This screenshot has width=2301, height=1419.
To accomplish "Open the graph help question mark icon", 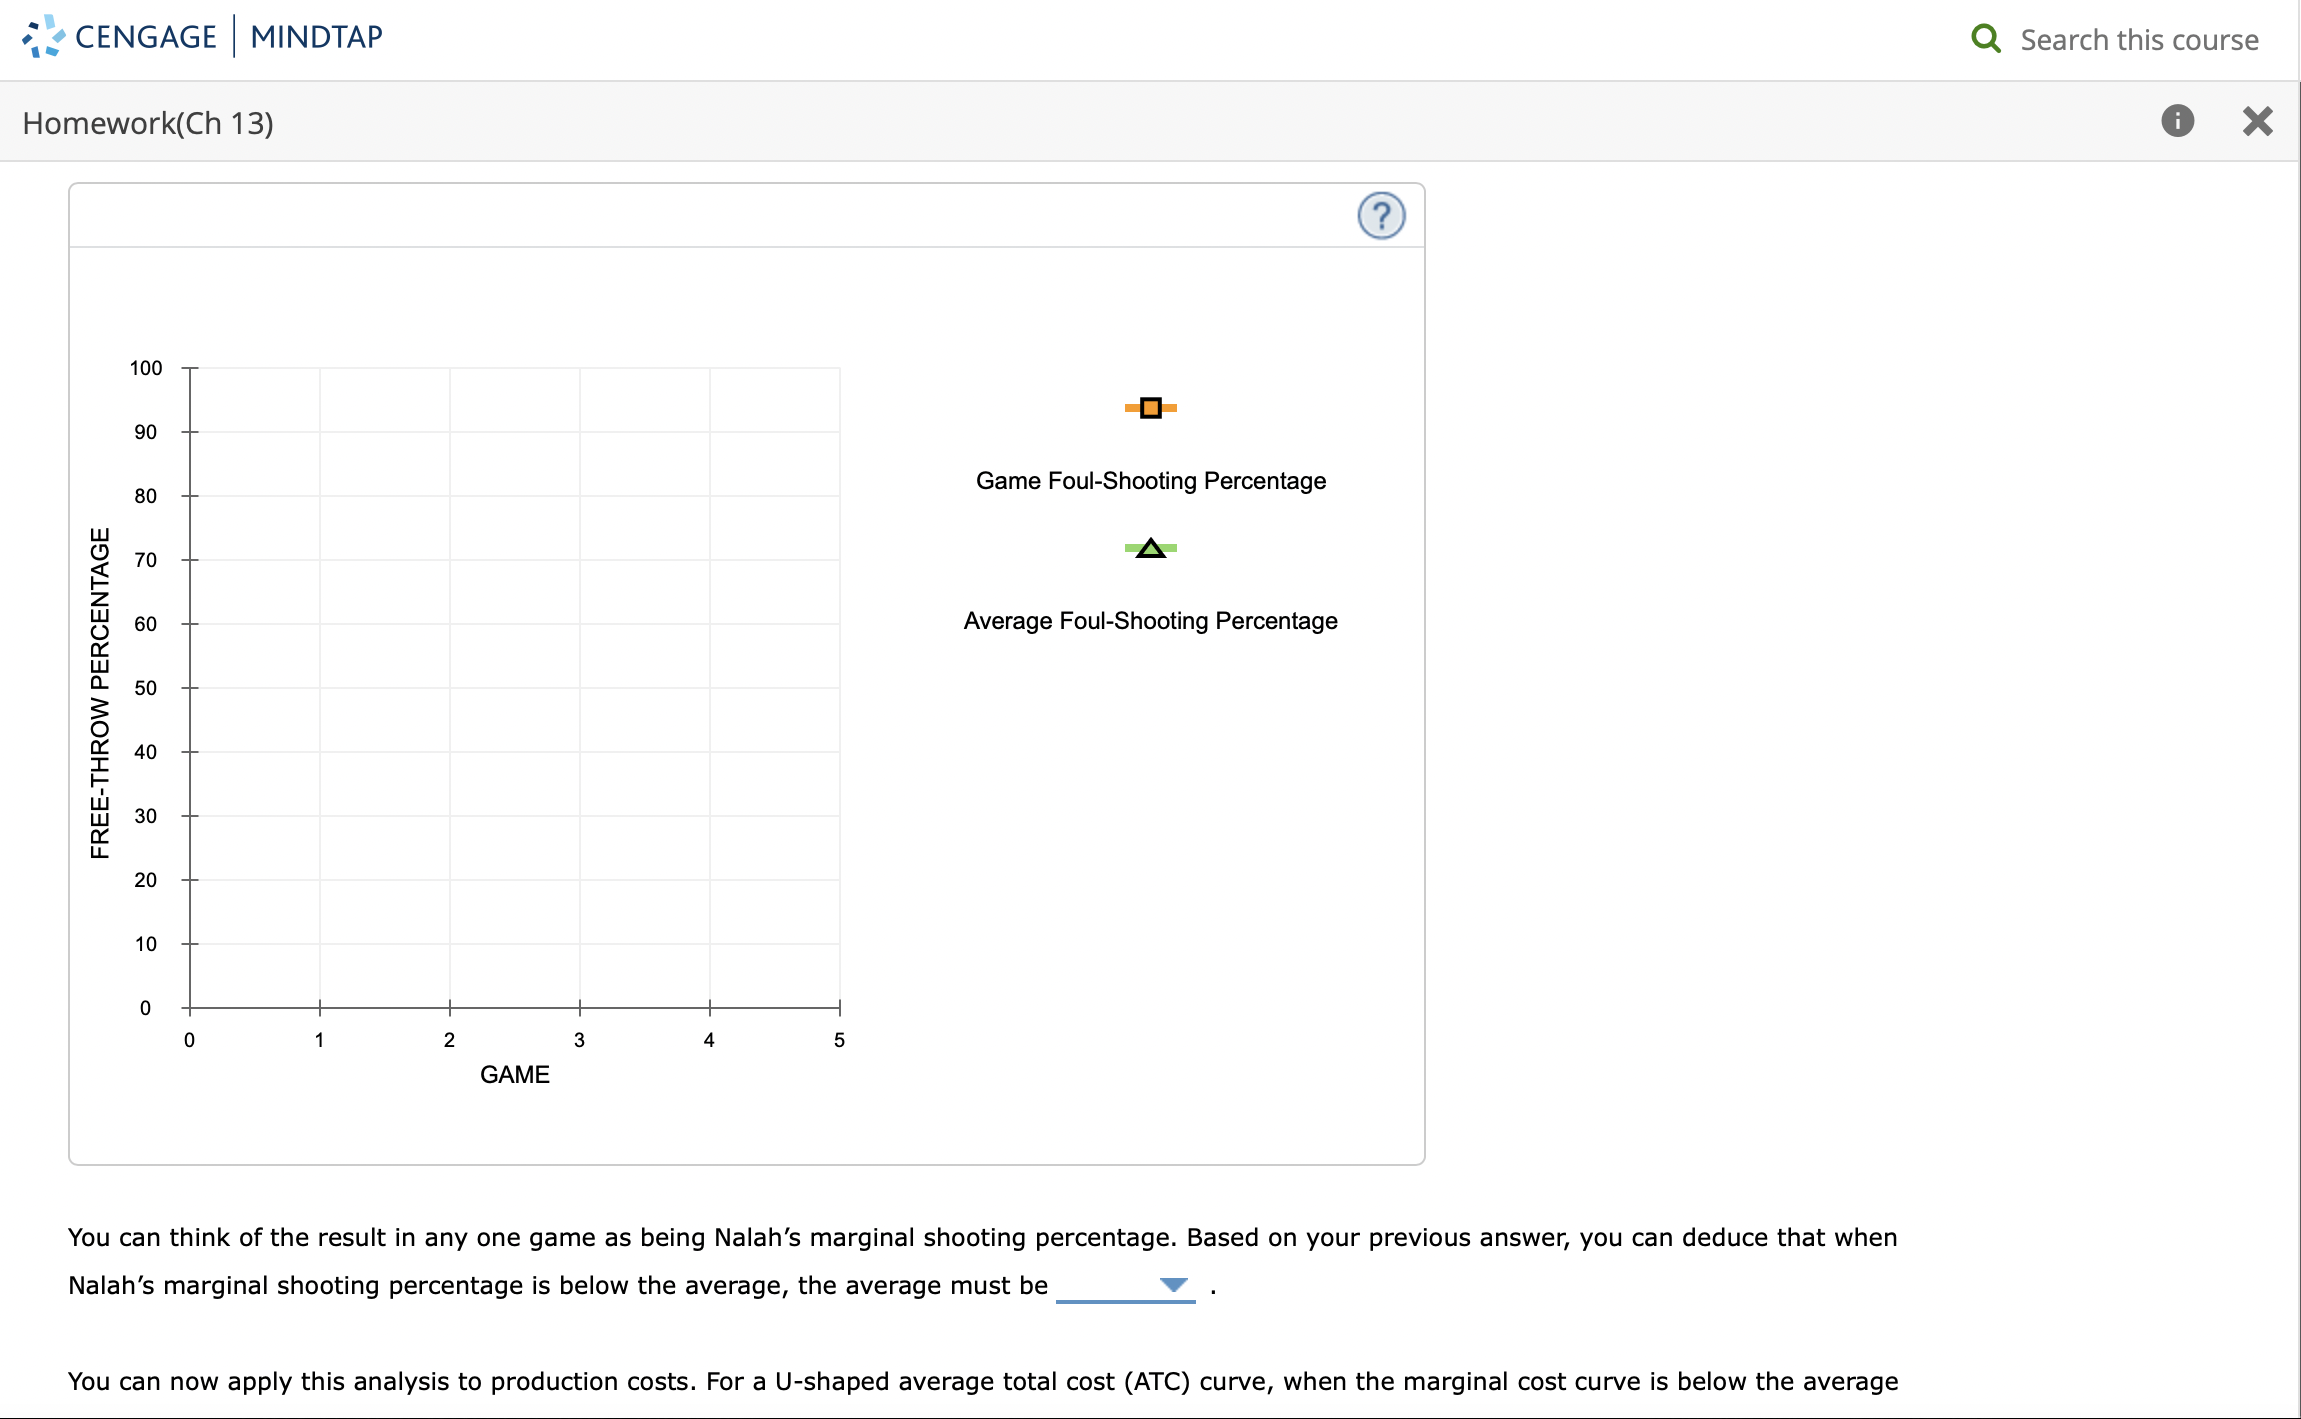I will 1381,215.
